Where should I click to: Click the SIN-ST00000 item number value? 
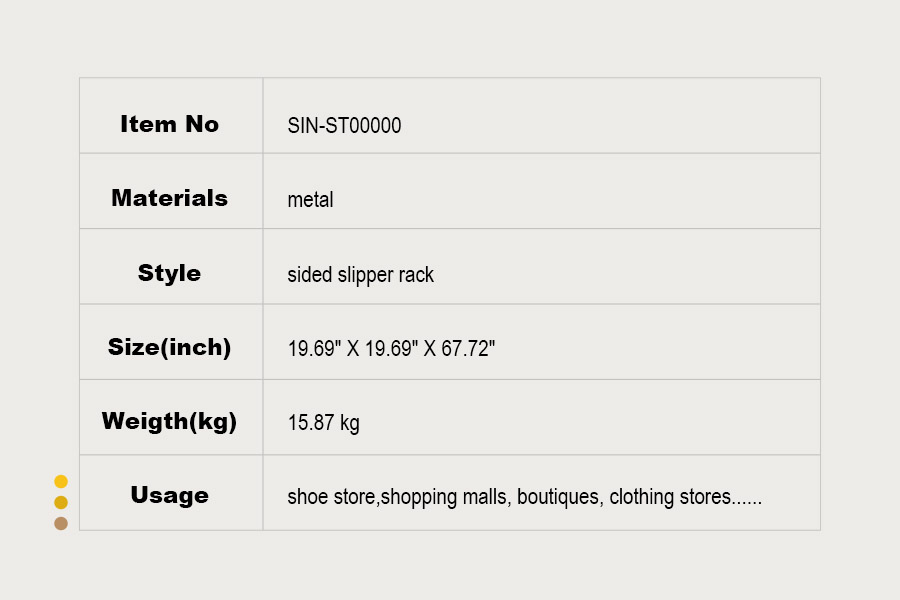(x=344, y=126)
